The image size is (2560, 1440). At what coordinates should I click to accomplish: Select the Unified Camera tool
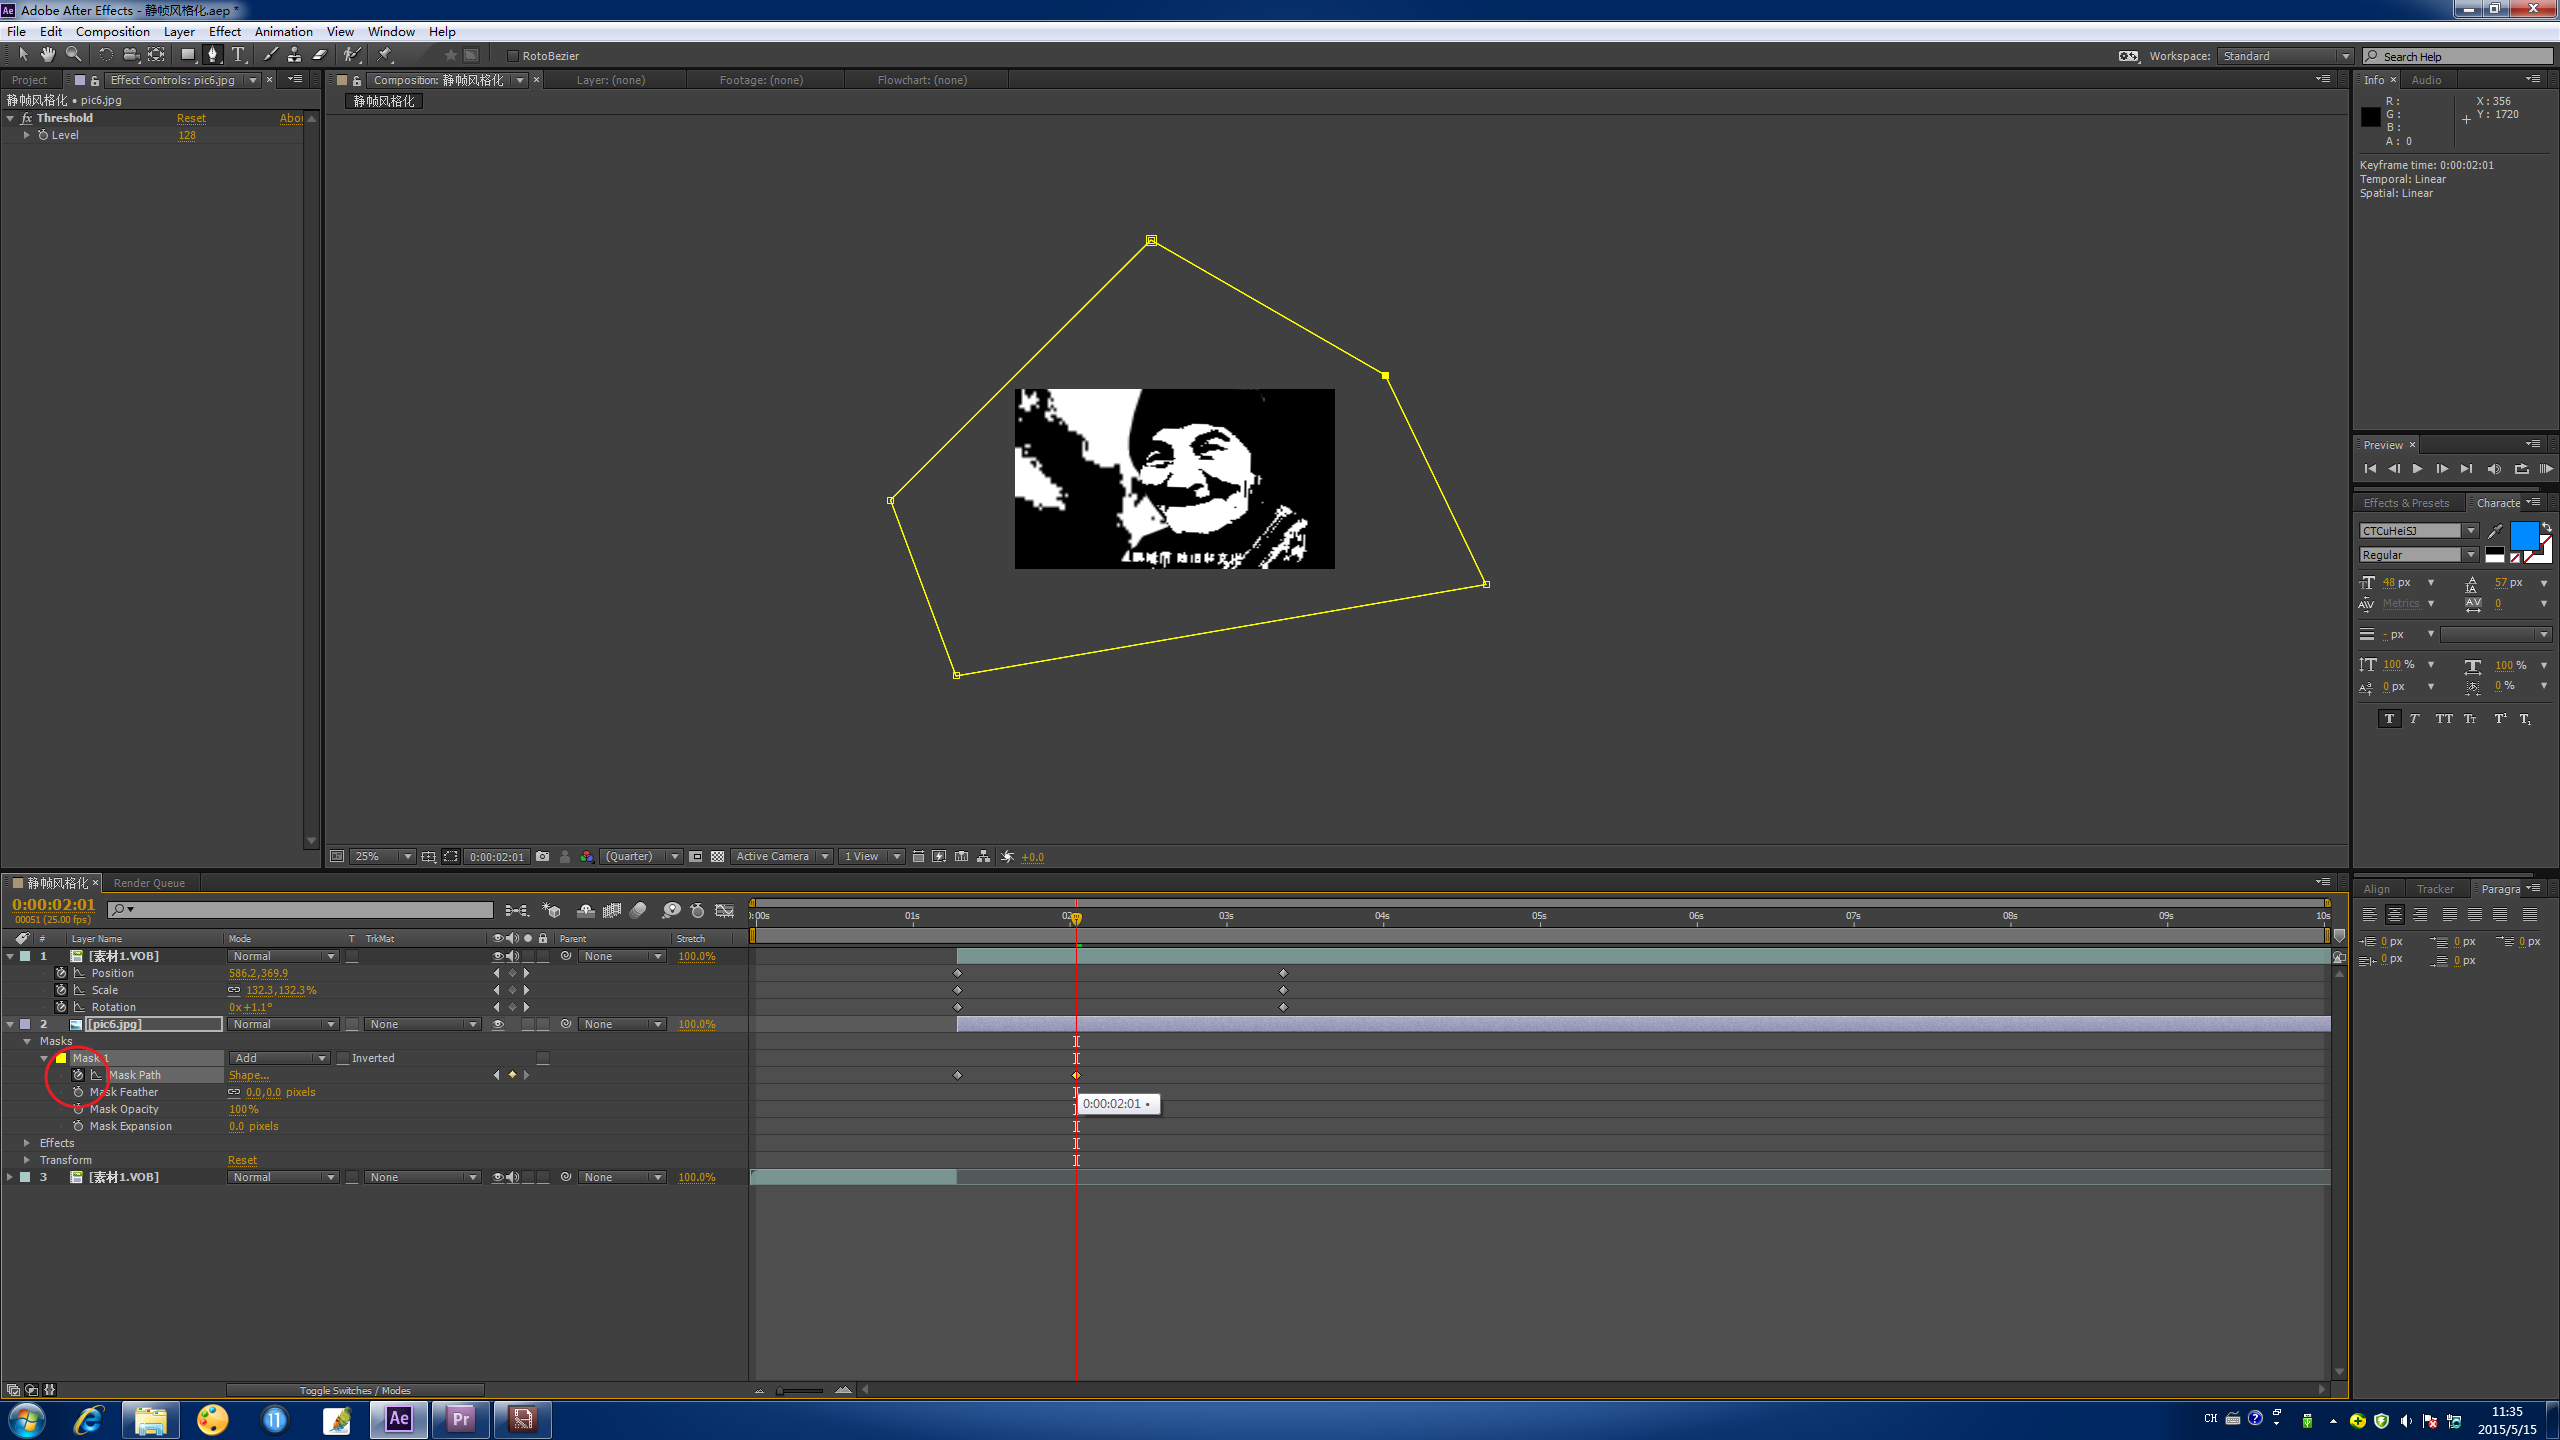click(x=130, y=55)
